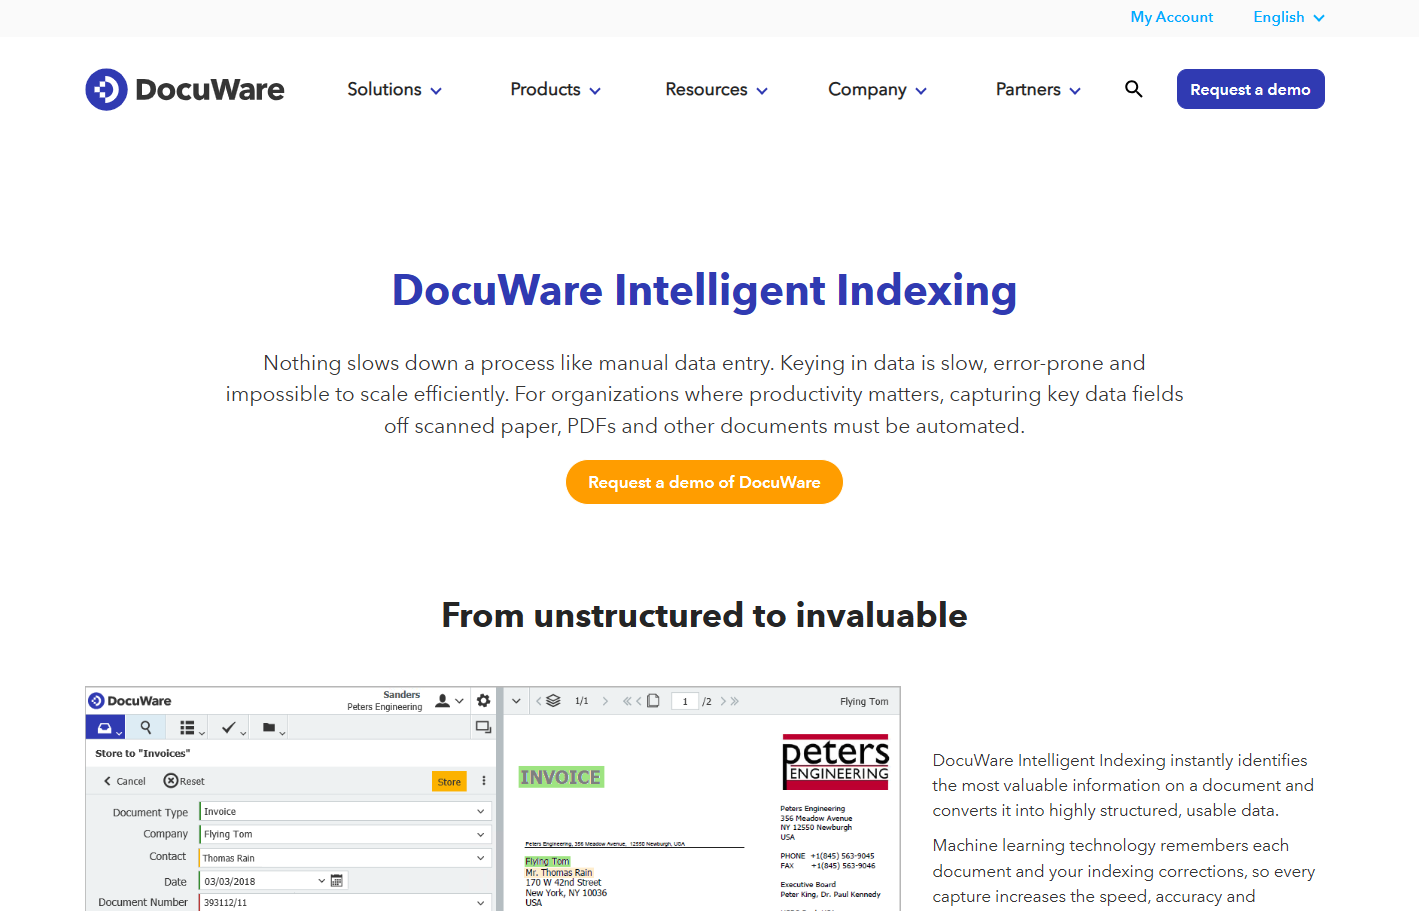Open the English language selector
This screenshot has width=1419, height=911.
[1289, 17]
